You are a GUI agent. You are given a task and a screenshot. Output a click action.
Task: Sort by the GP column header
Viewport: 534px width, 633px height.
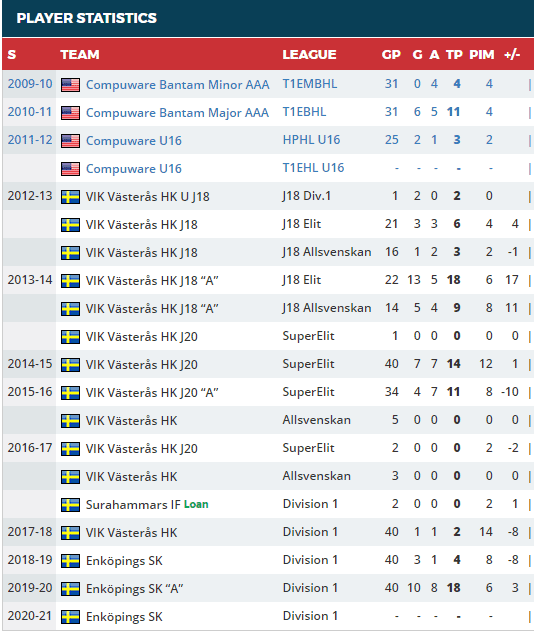coord(391,54)
